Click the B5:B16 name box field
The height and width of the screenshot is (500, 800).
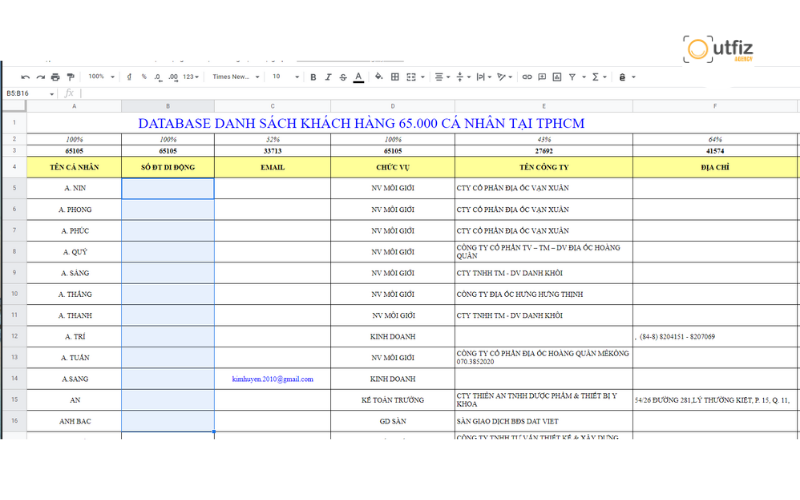25,93
